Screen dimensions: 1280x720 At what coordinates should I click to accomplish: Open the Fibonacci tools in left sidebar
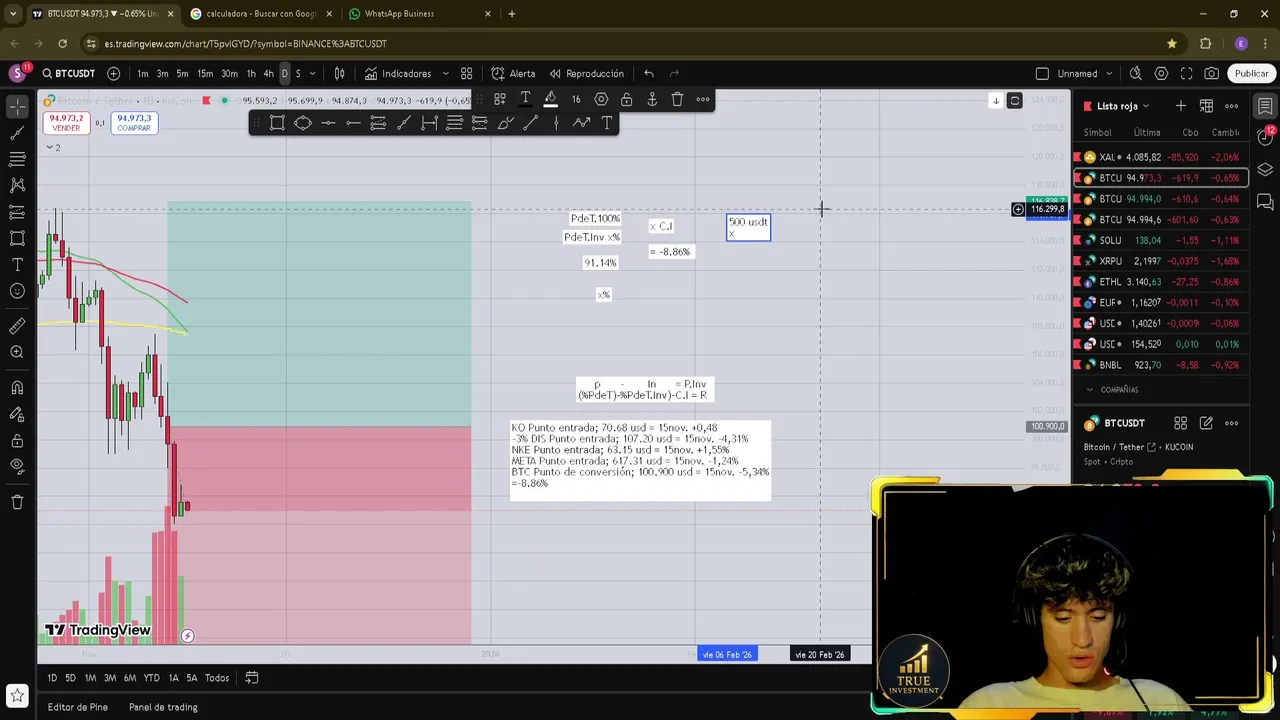[17, 159]
